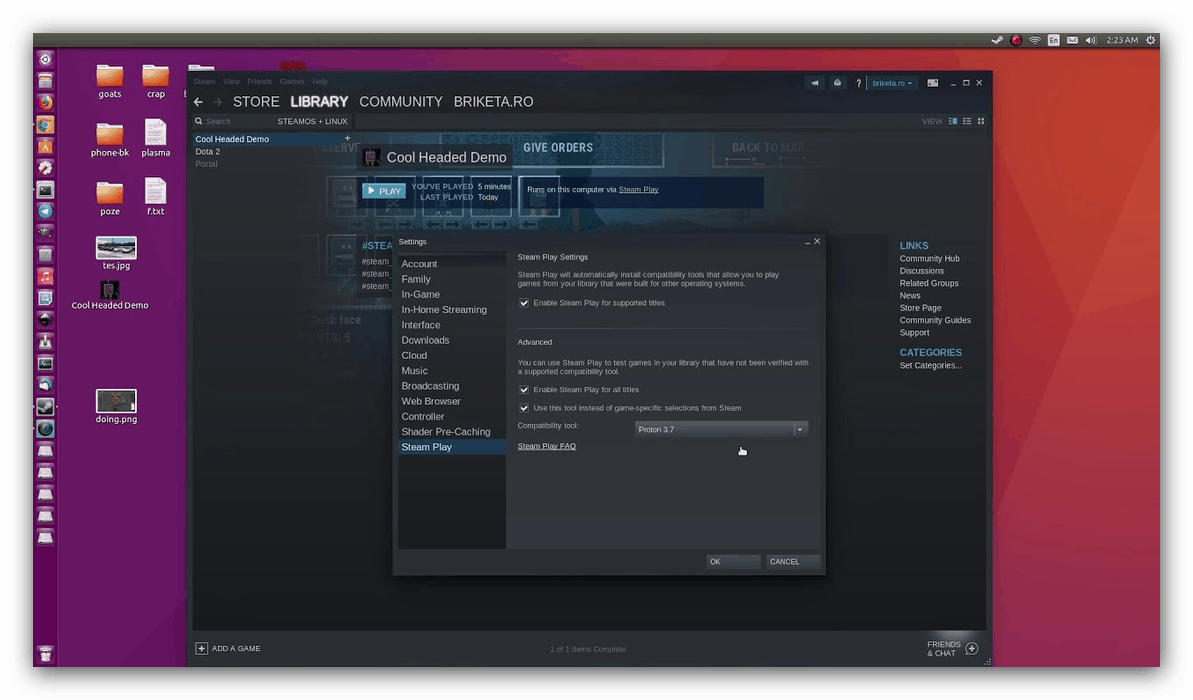Switch to Big Picture mode icon
The height and width of the screenshot is (700, 1193).
(933, 83)
